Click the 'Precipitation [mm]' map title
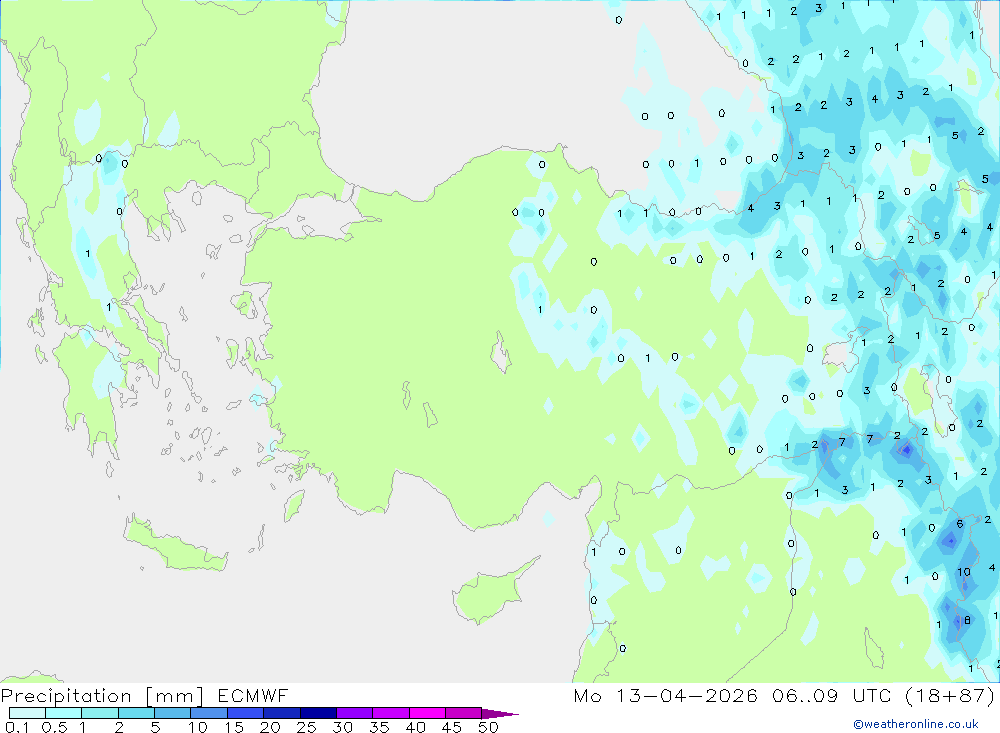 tap(102, 696)
